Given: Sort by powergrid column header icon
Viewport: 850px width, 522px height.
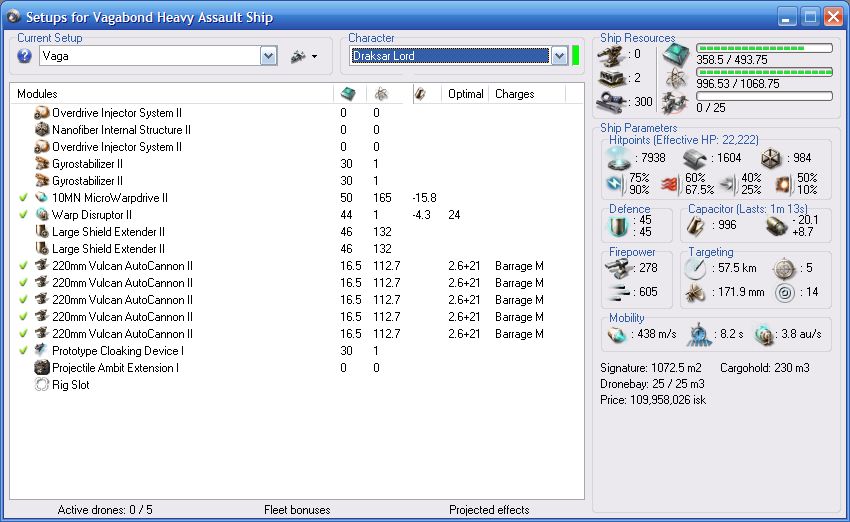Looking at the screenshot, I should click(381, 94).
